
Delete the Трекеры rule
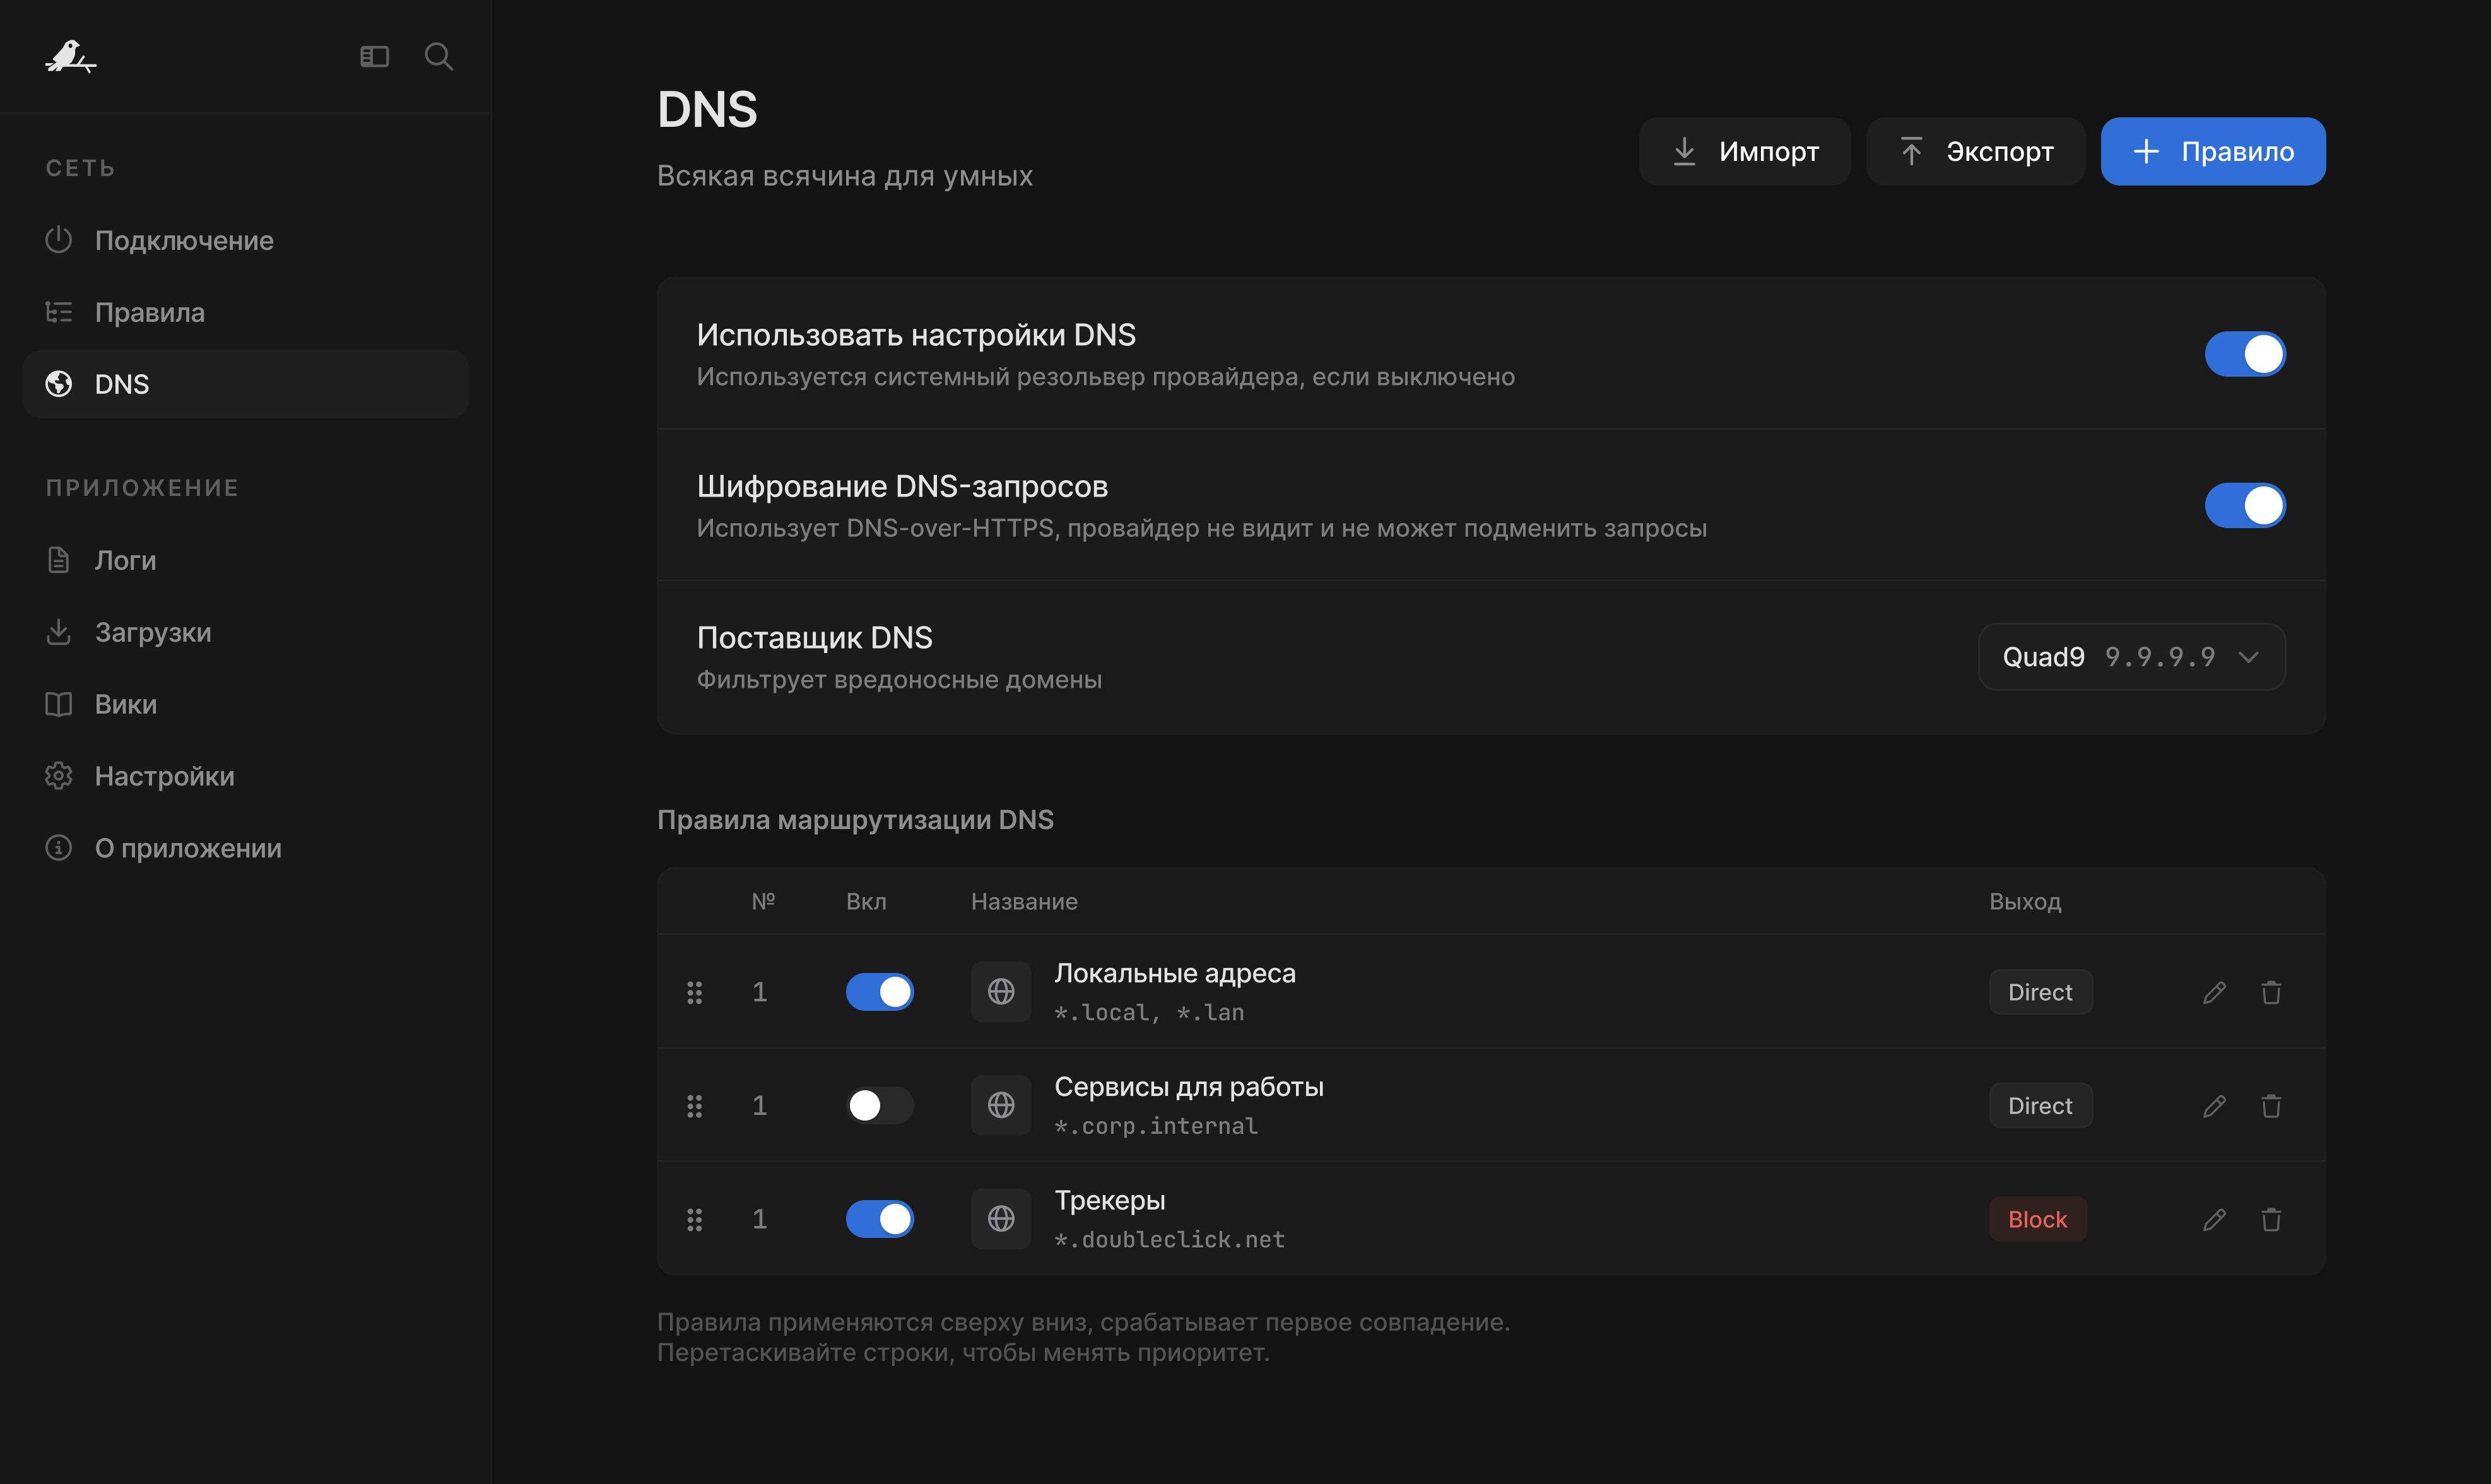click(x=2271, y=1219)
